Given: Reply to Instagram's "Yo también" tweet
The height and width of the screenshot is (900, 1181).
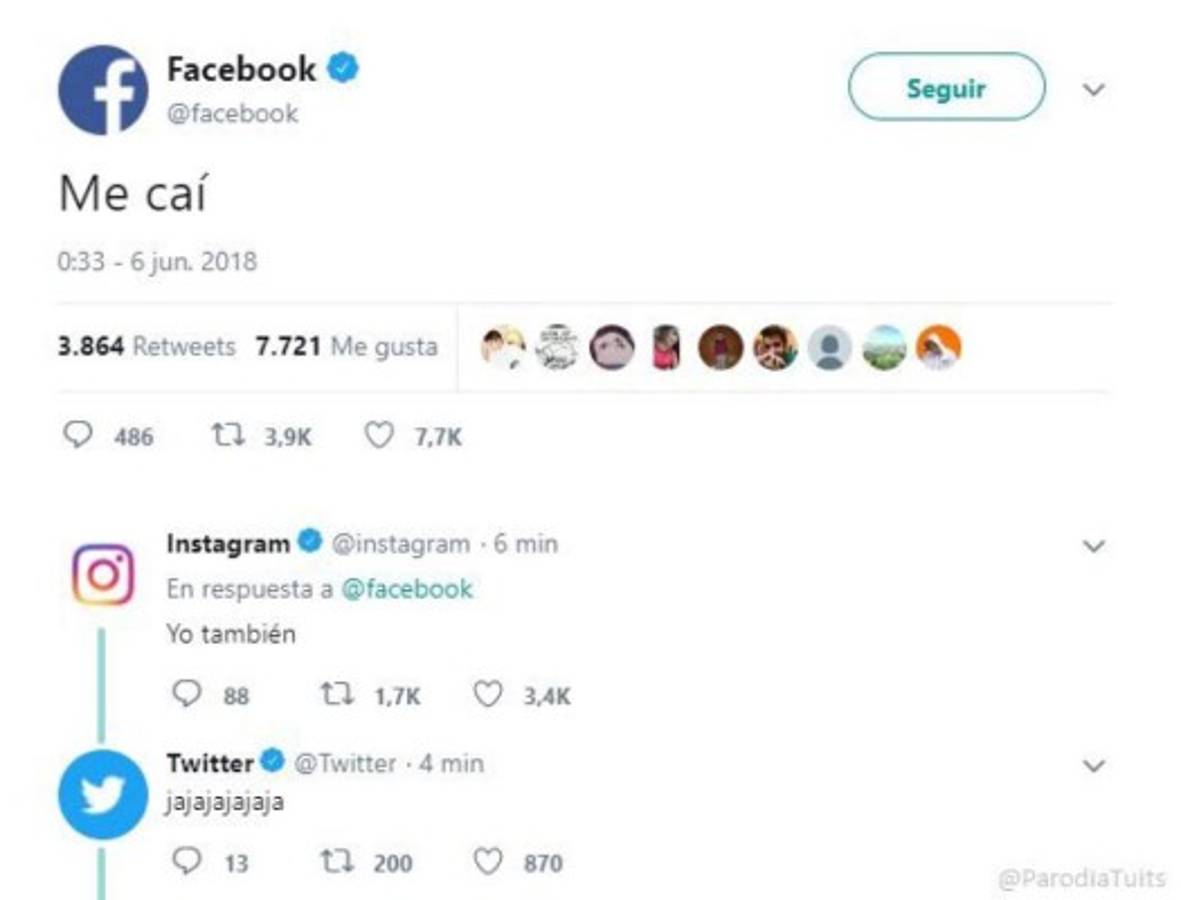Looking at the screenshot, I should [186, 695].
